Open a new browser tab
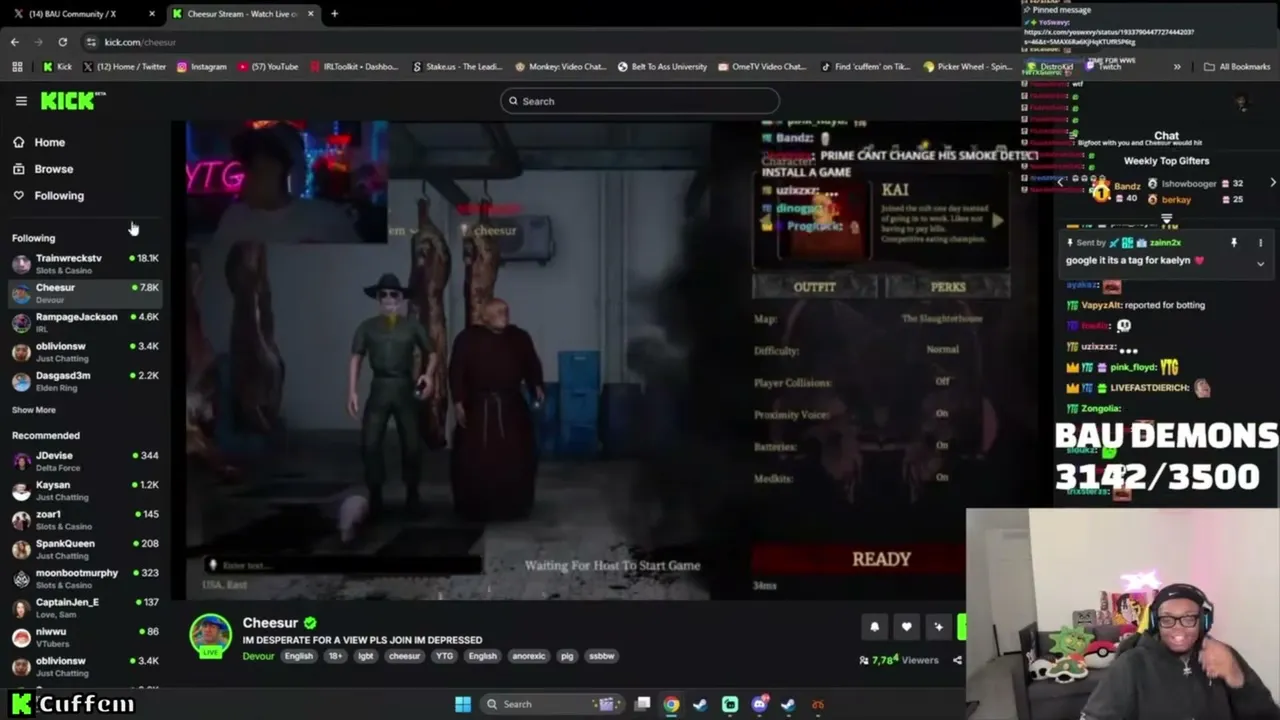The image size is (1280, 720). [x=334, y=14]
